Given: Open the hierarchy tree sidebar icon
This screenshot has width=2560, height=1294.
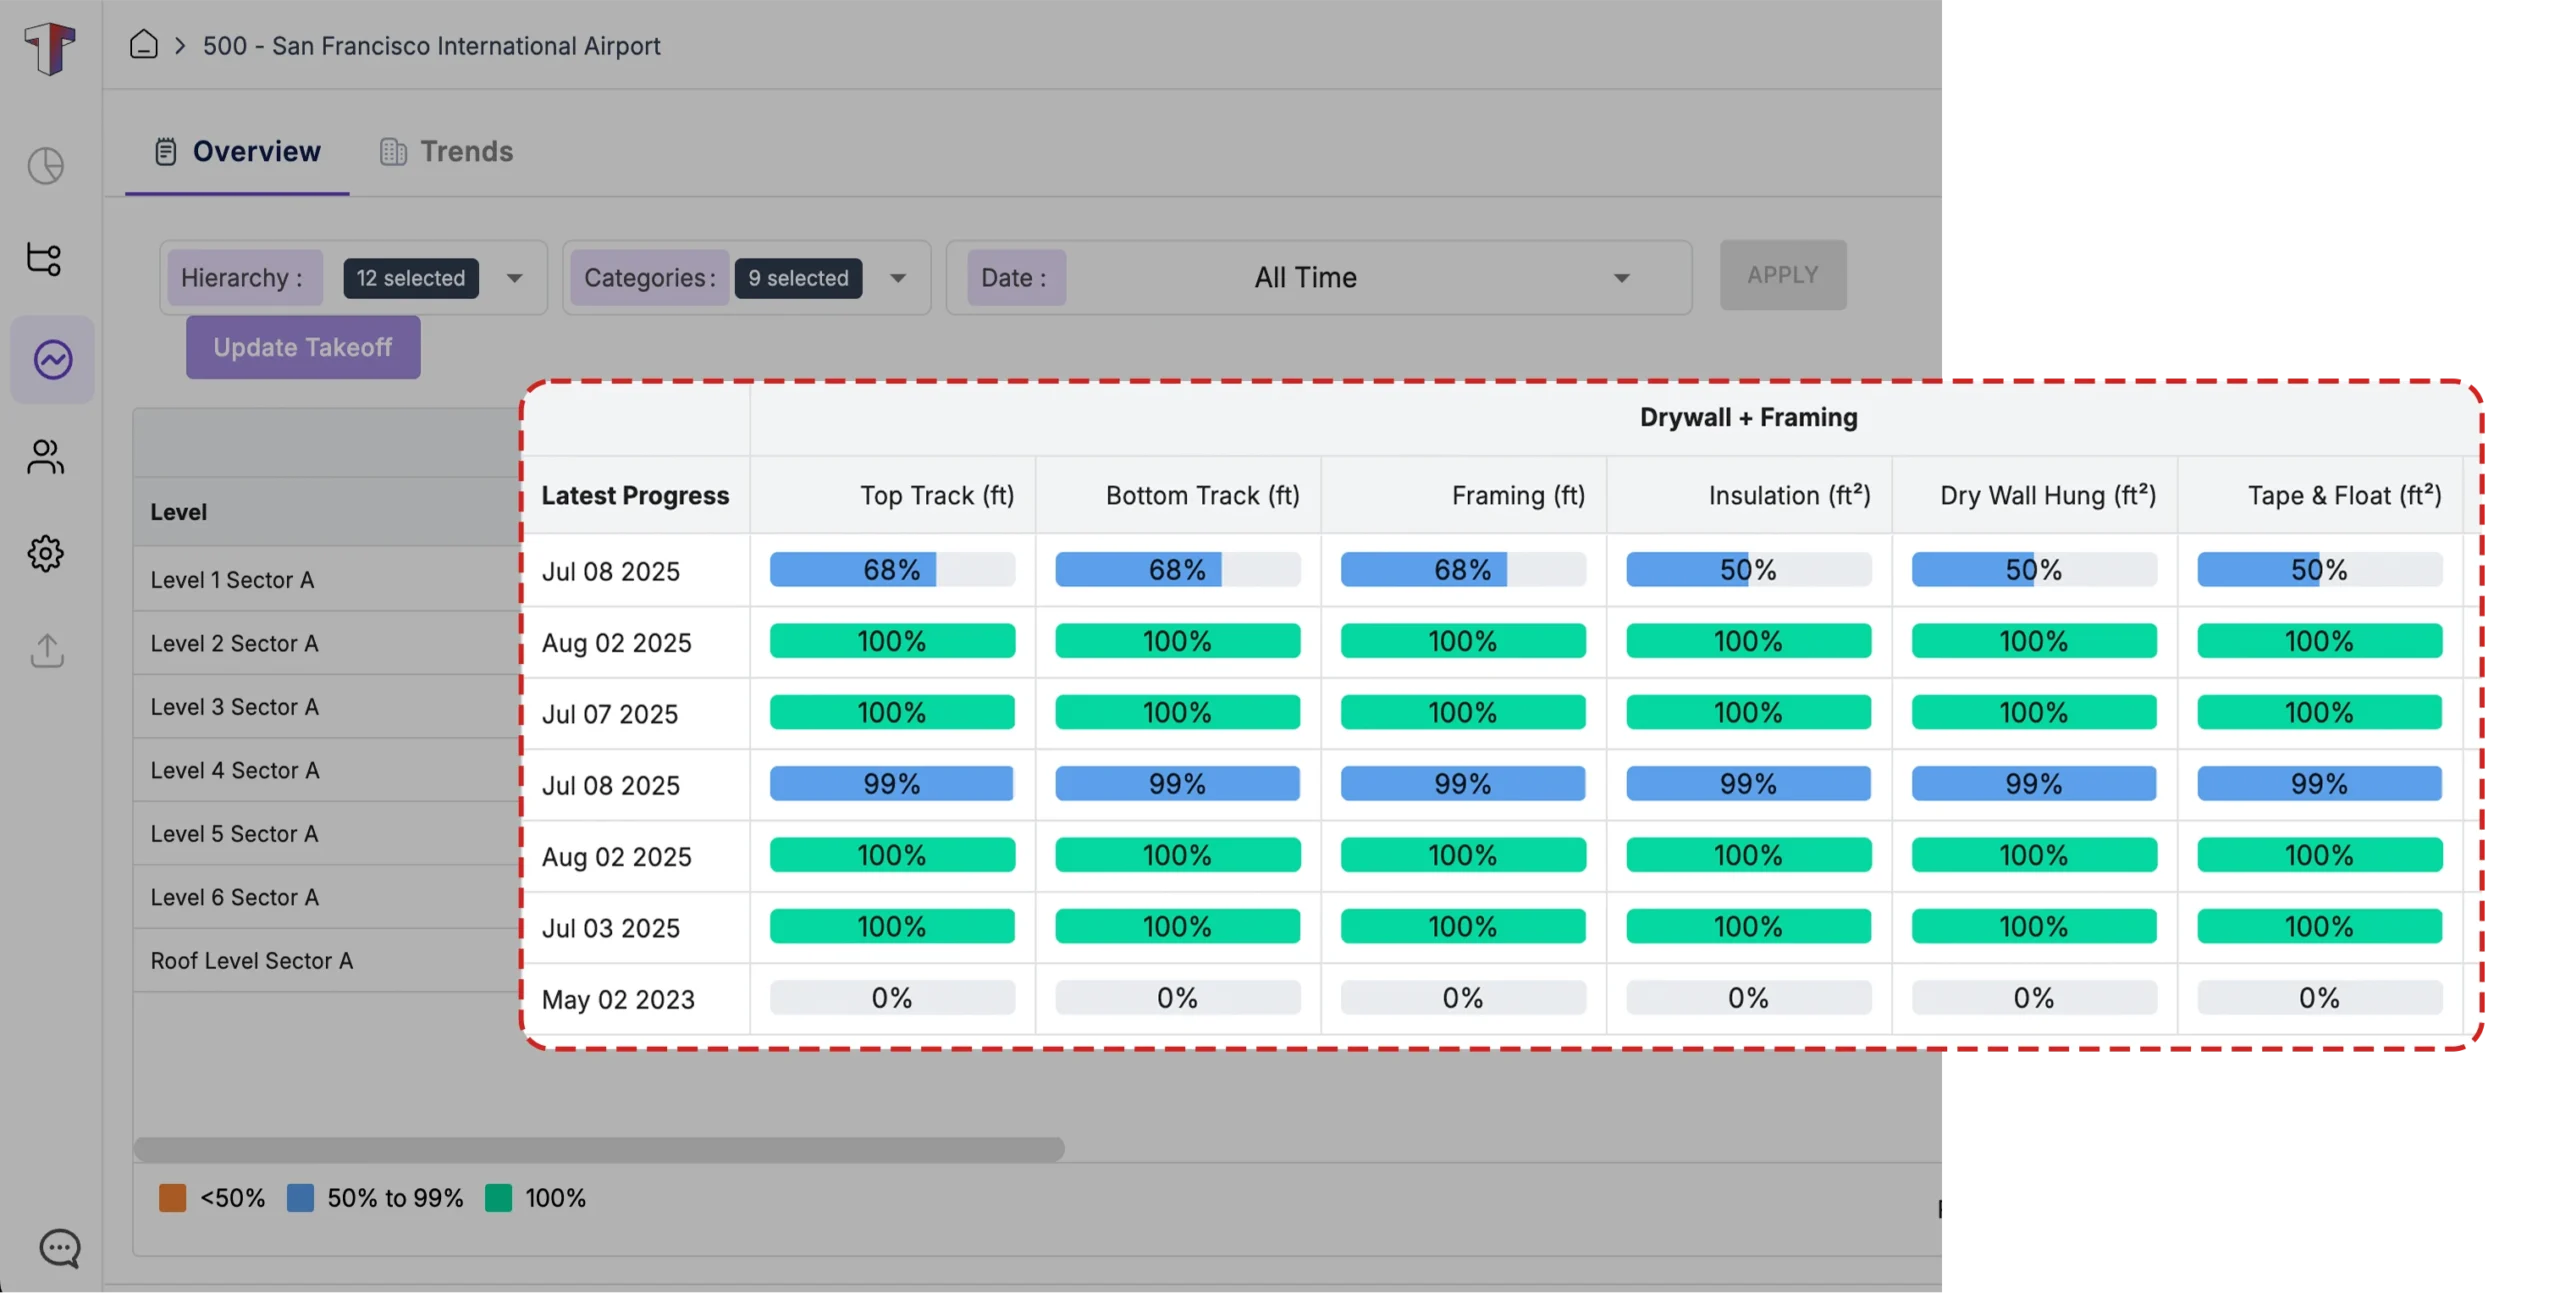Looking at the screenshot, I should pyautogui.click(x=44, y=259).
